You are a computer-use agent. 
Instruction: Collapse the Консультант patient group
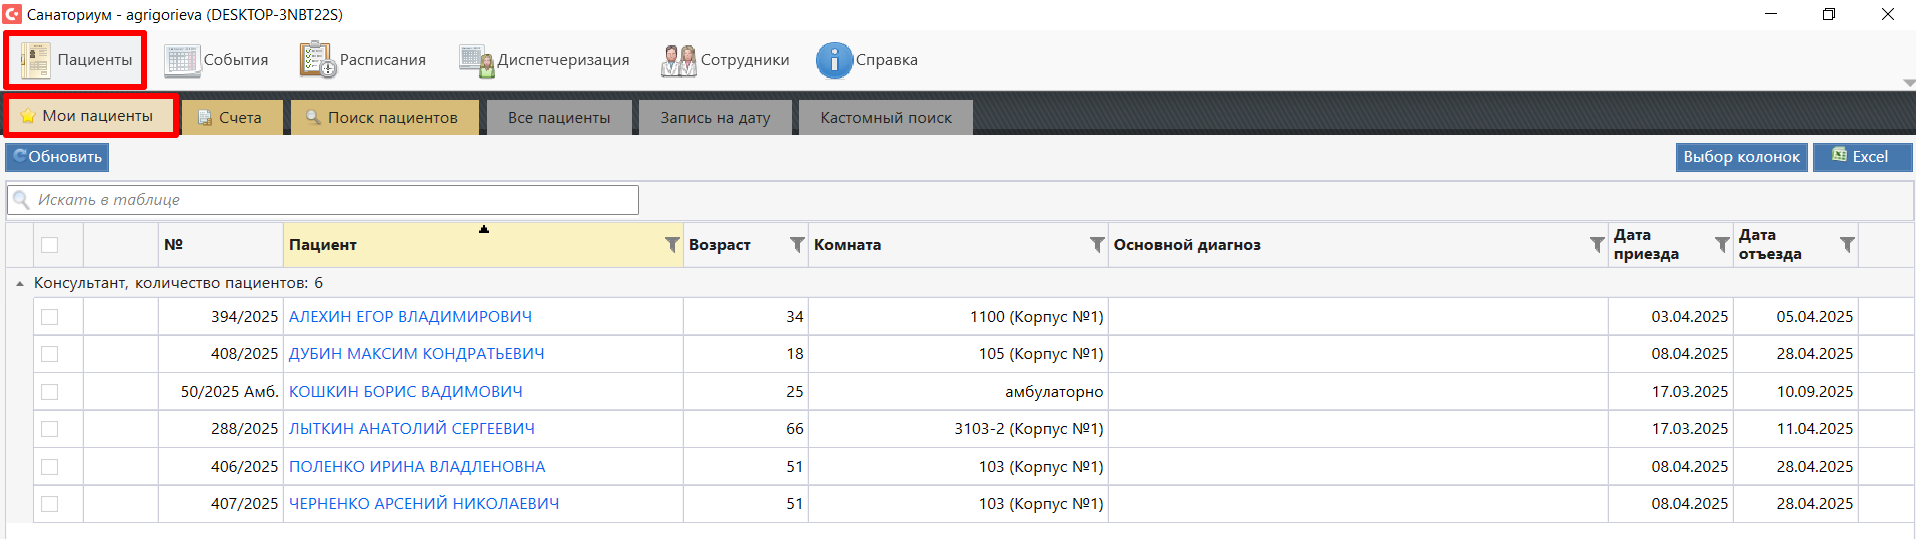click(20, 284)
